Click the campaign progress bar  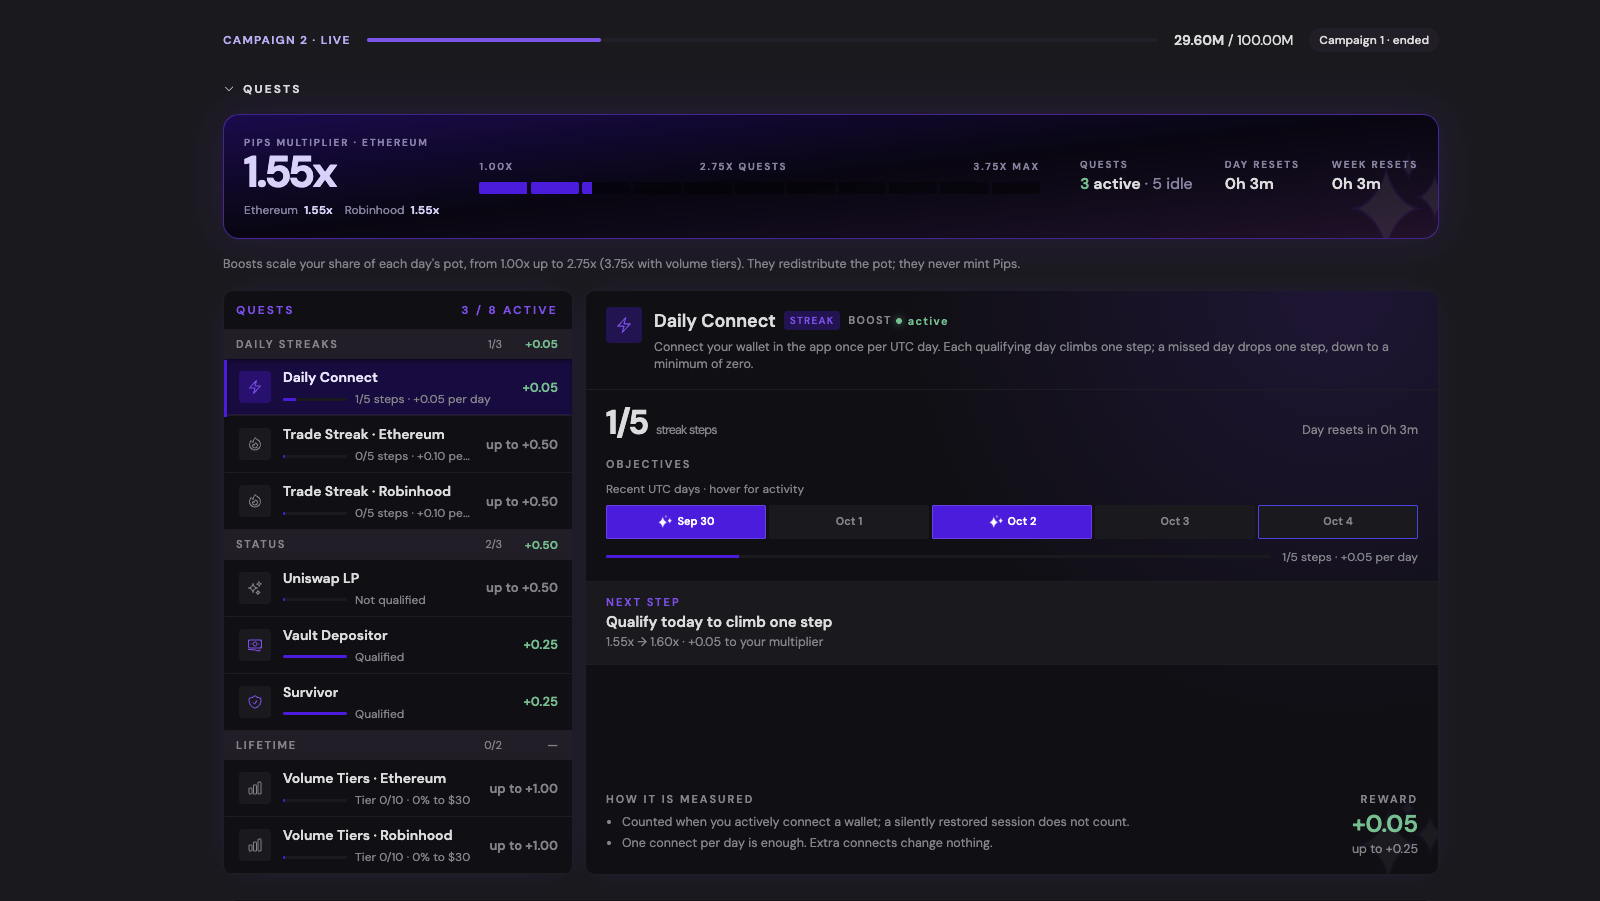tap(762, 40)
